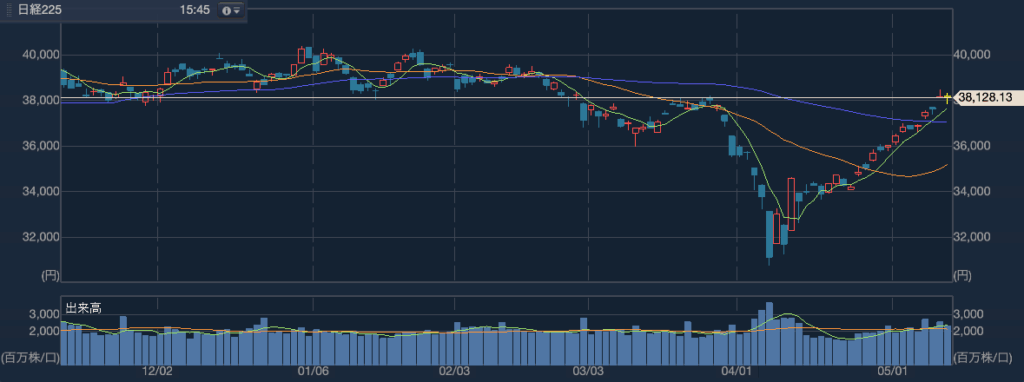Screen dimensions: 1024x382
Task: Click the left (百万株/口) volume unit label
Action: coord(30,357)
